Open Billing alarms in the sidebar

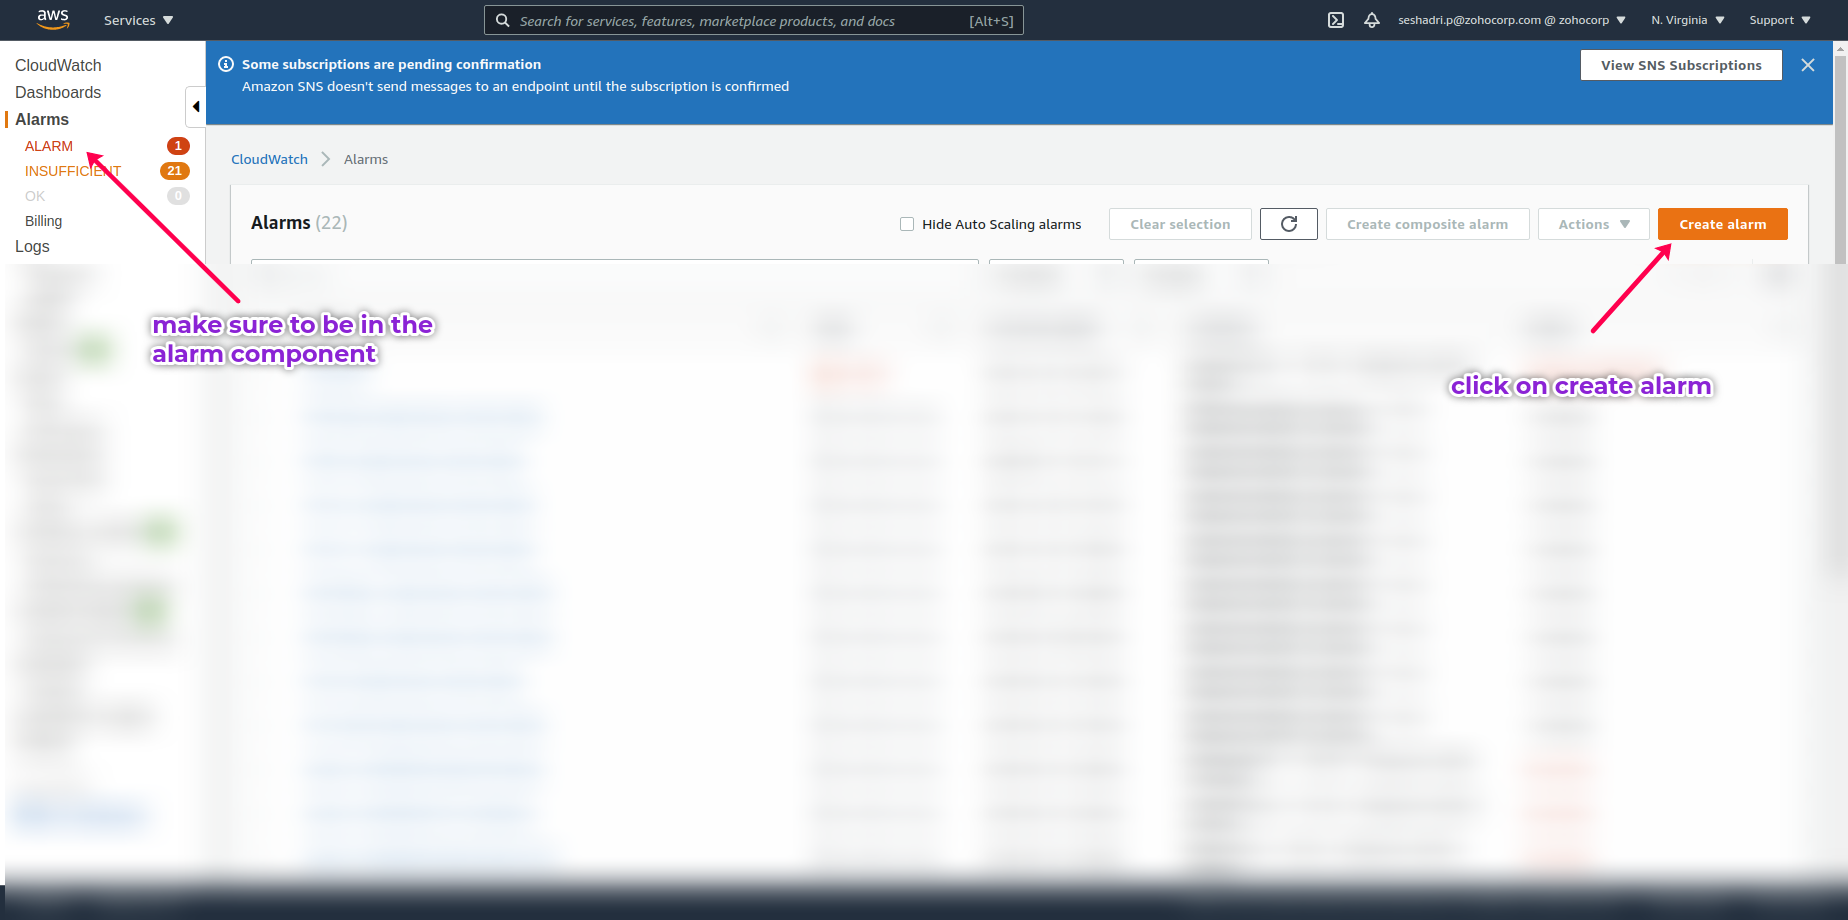[43, 221]
